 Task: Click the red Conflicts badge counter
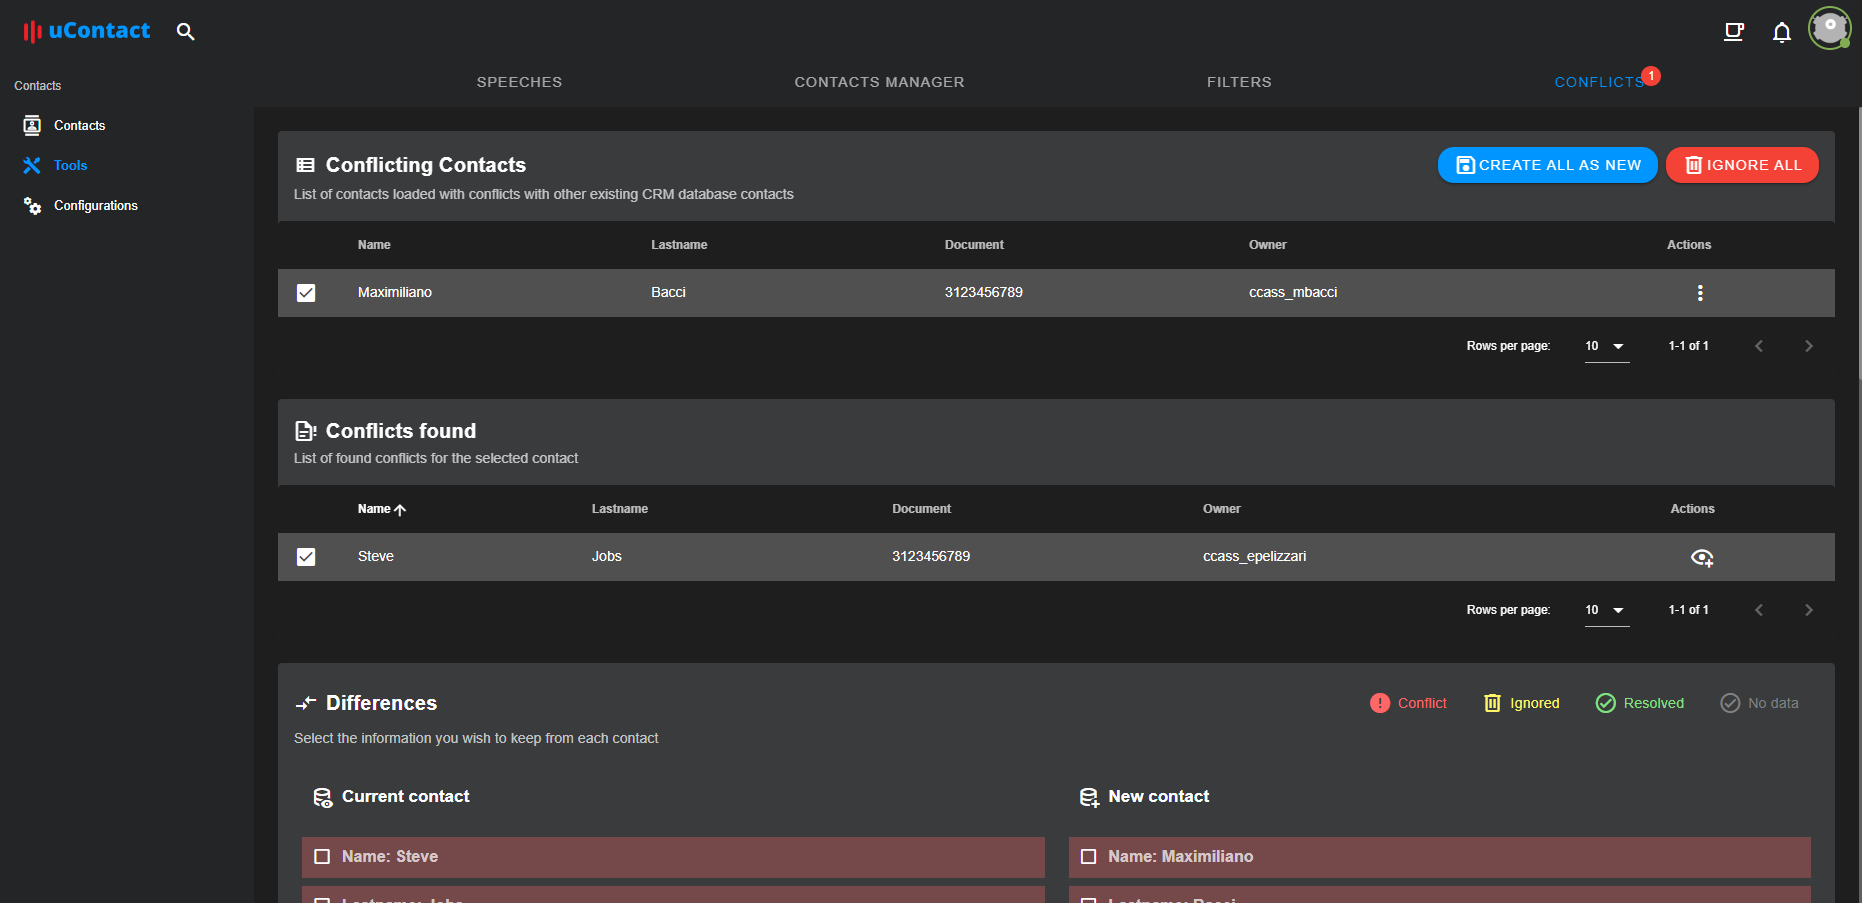[1651, 75]
